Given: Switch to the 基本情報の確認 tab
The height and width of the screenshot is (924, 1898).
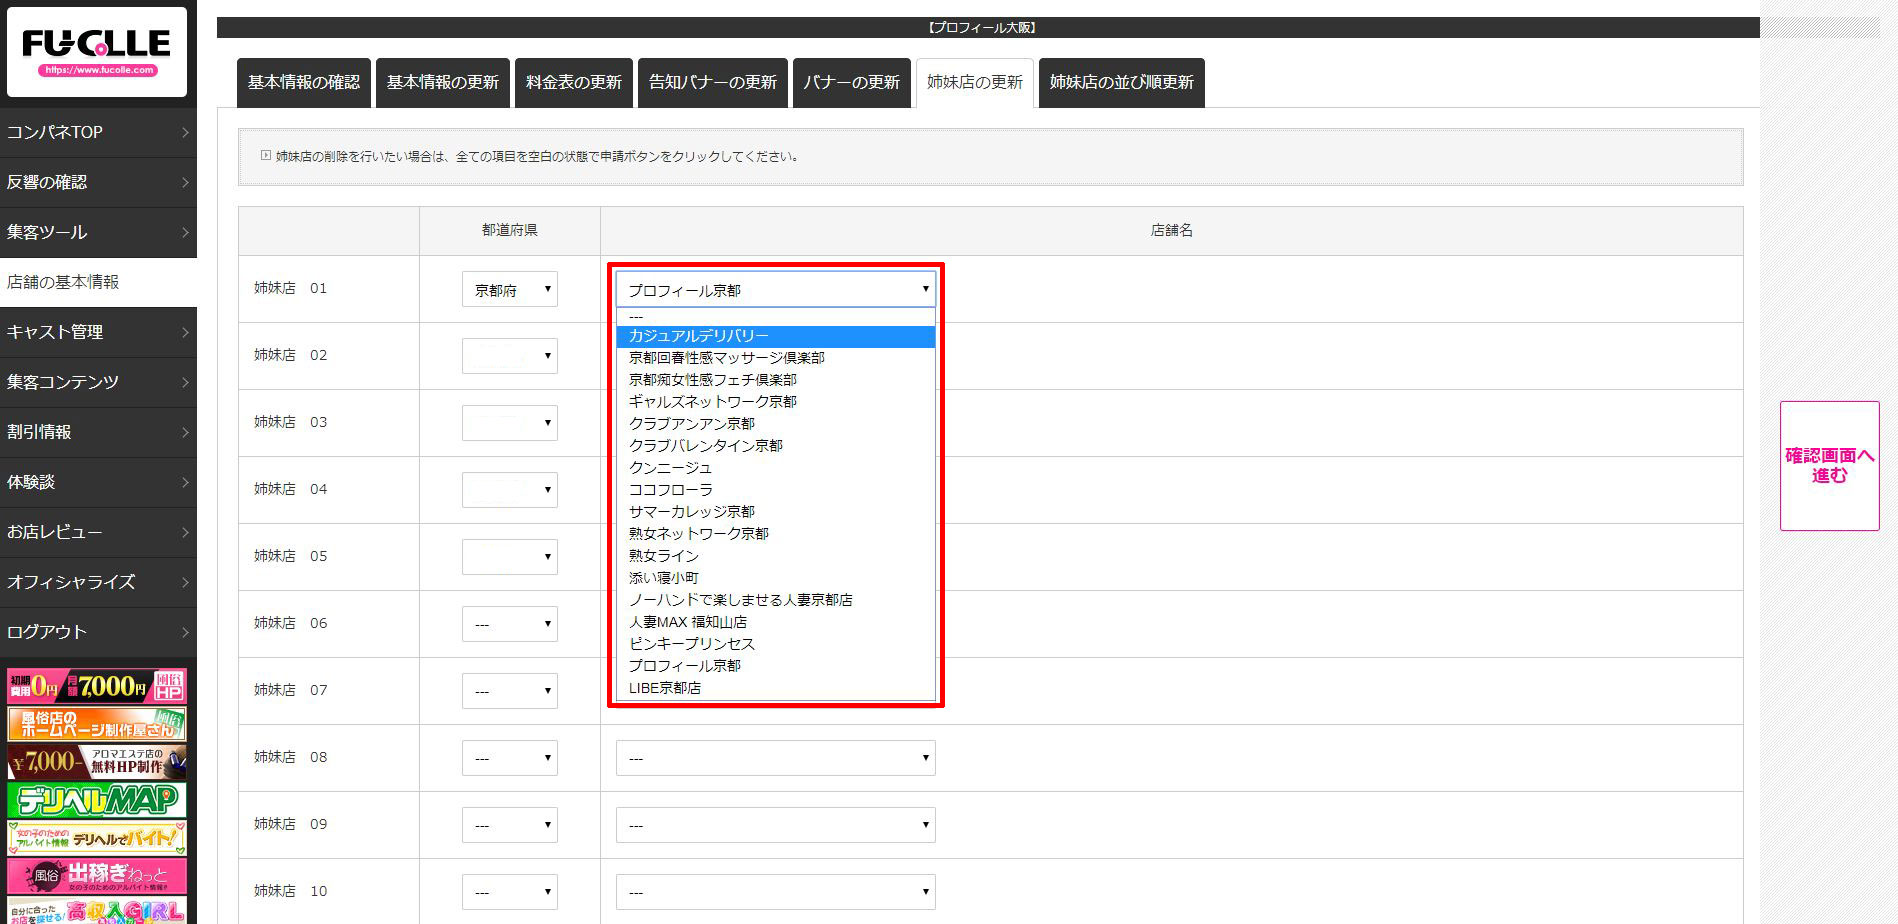Looking at the screenshot, I should coord(304,82).
